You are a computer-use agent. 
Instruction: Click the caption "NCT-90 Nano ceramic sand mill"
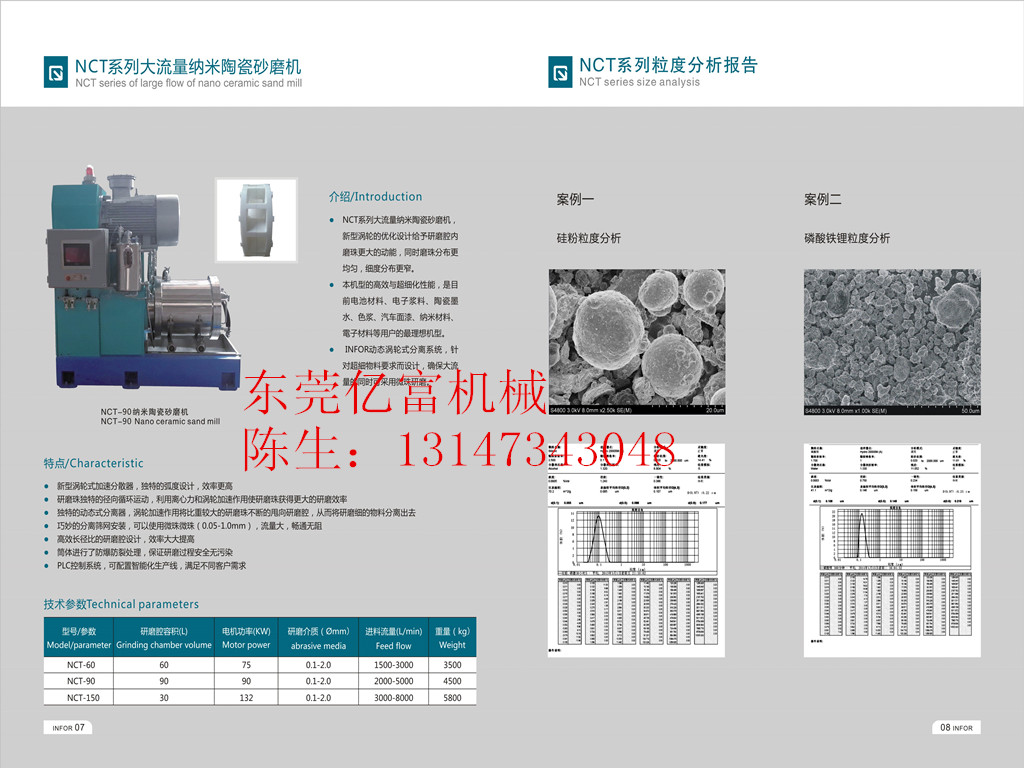(x=160, y=422)
